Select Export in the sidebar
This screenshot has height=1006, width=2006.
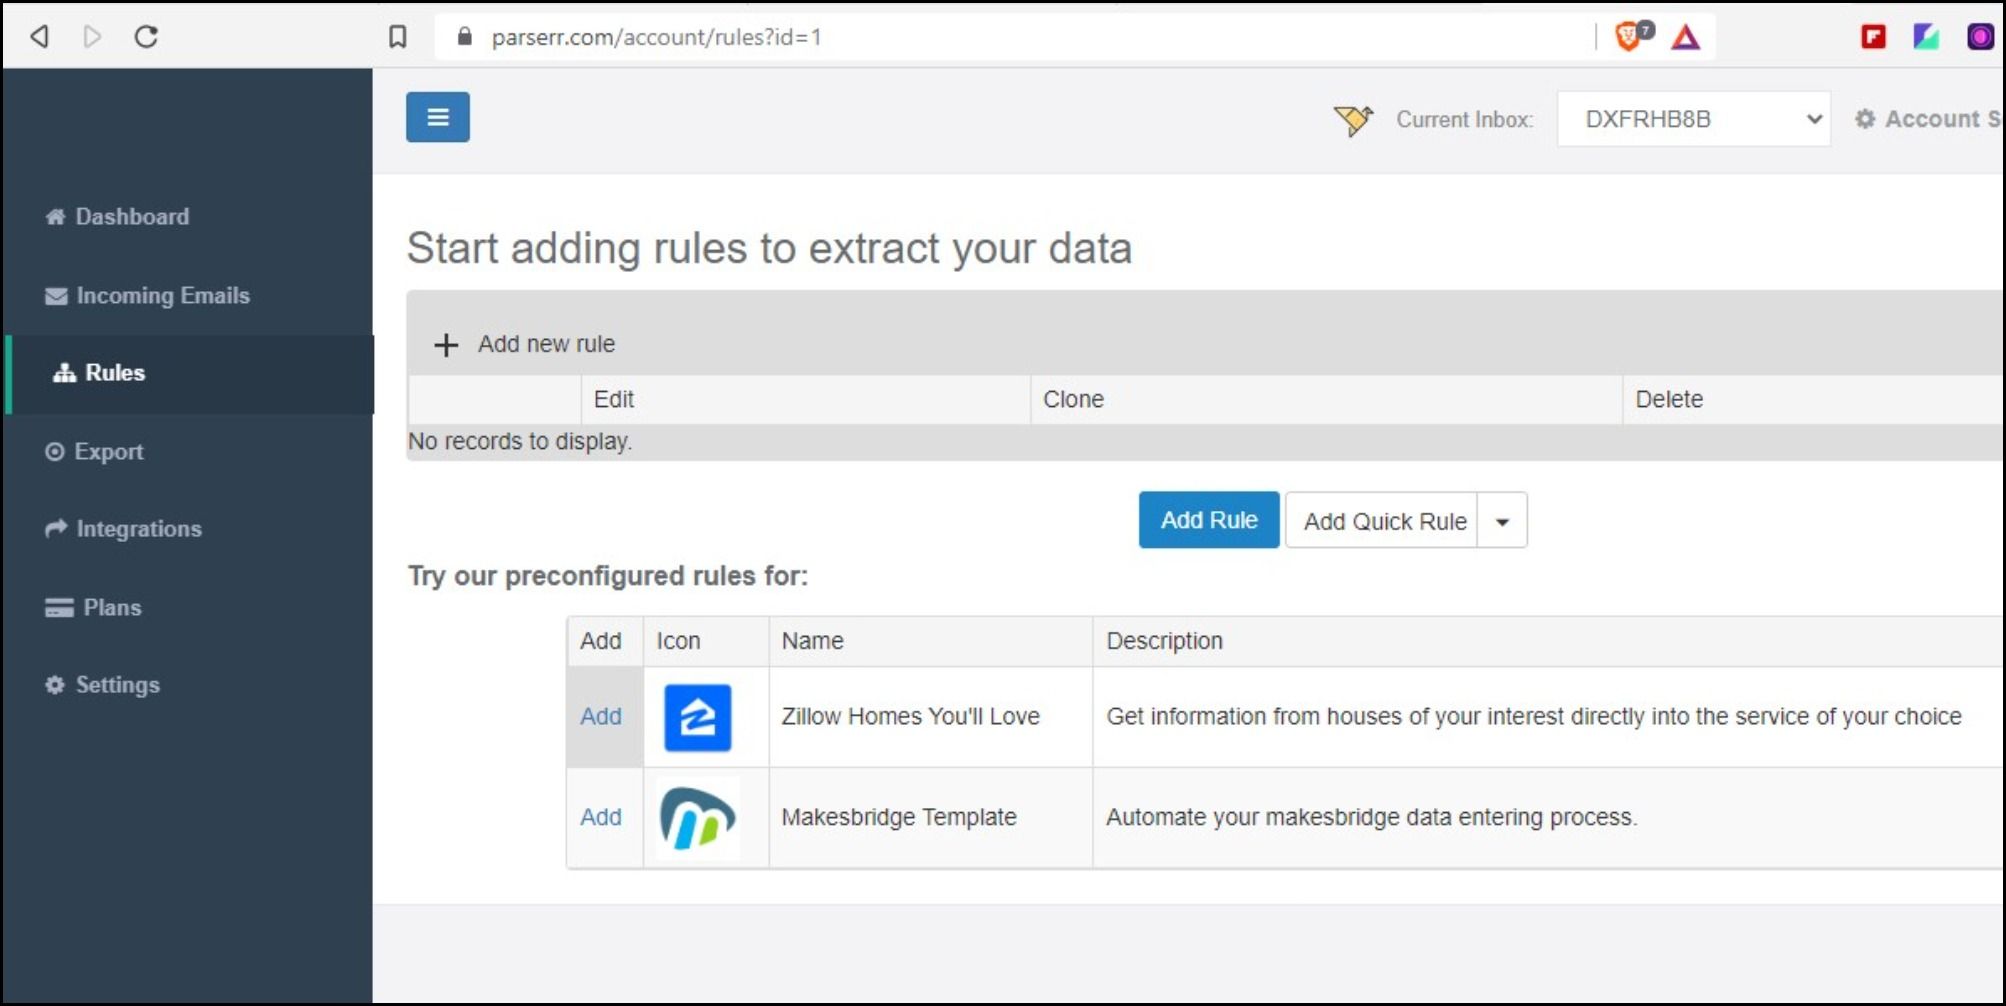(108, 451)
